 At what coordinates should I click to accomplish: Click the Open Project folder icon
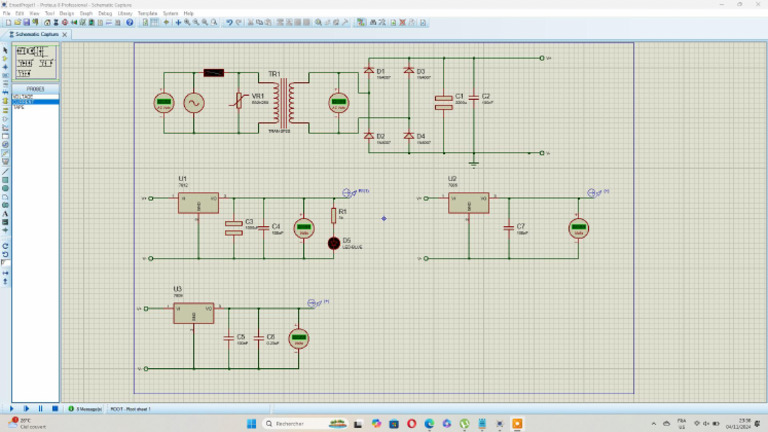click(x=18, y=23)
